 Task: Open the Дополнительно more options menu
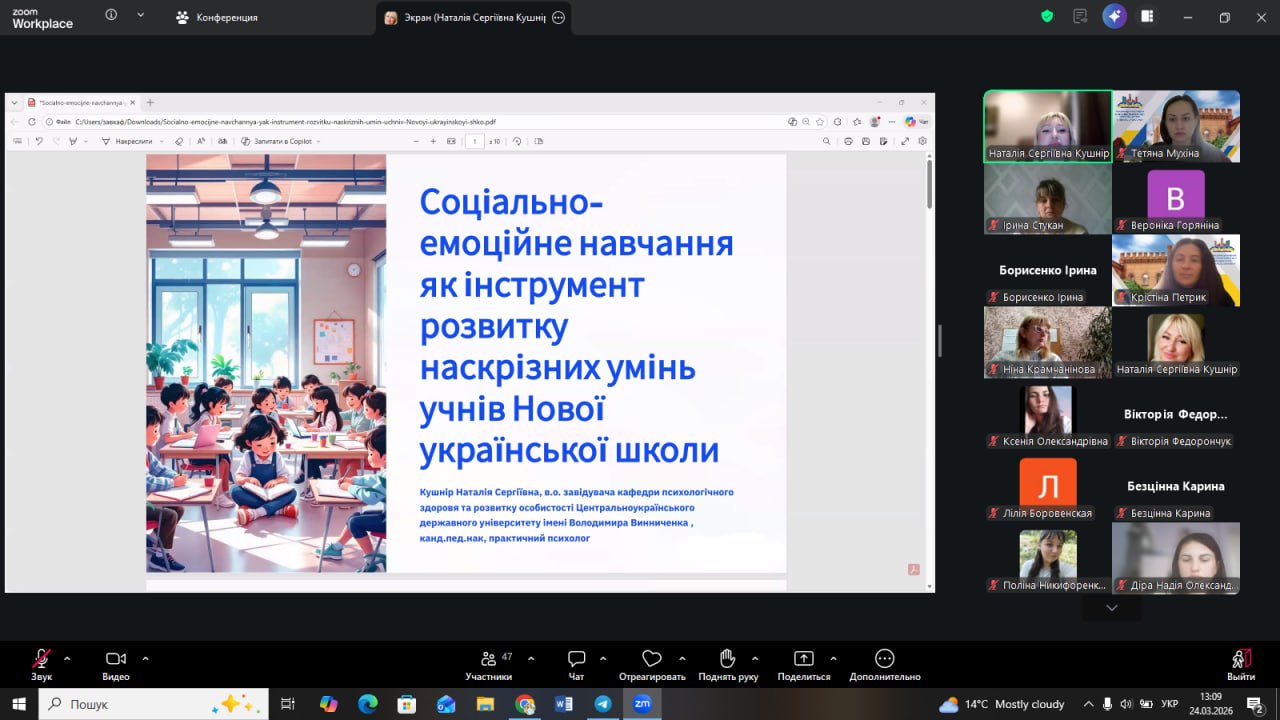[884, 660]
